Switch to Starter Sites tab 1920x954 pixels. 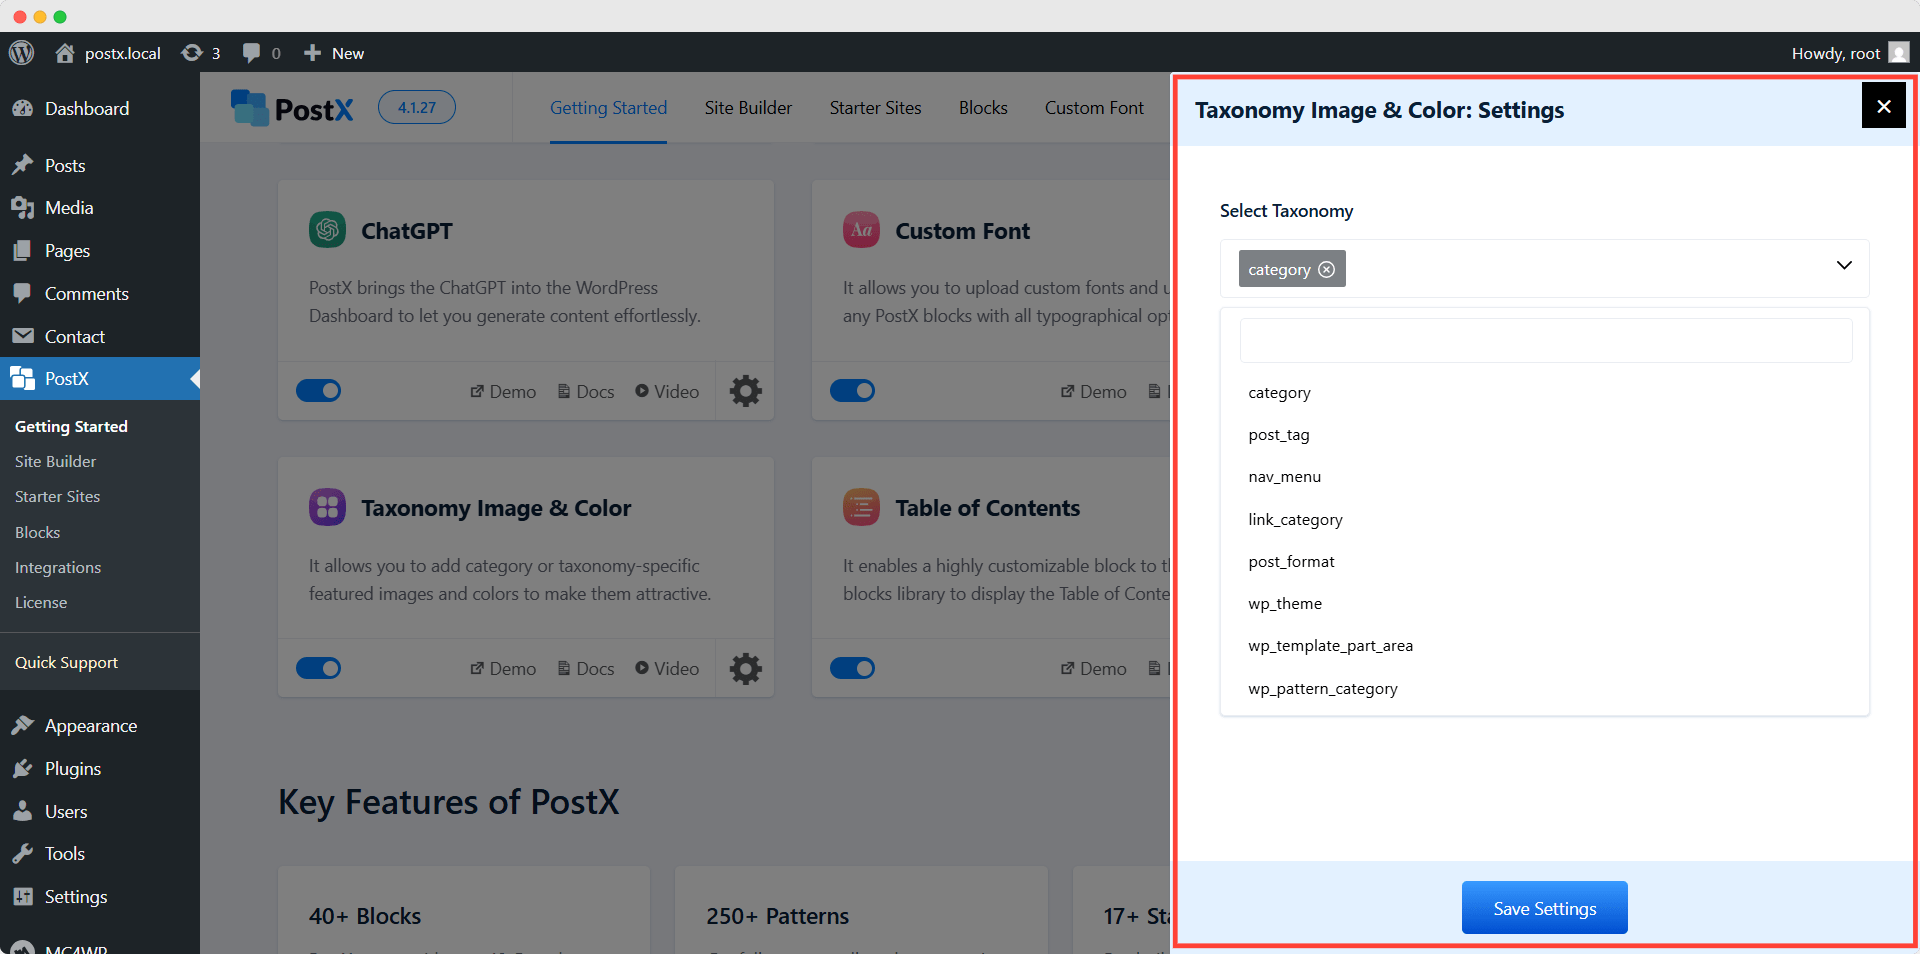coord(875,108)
